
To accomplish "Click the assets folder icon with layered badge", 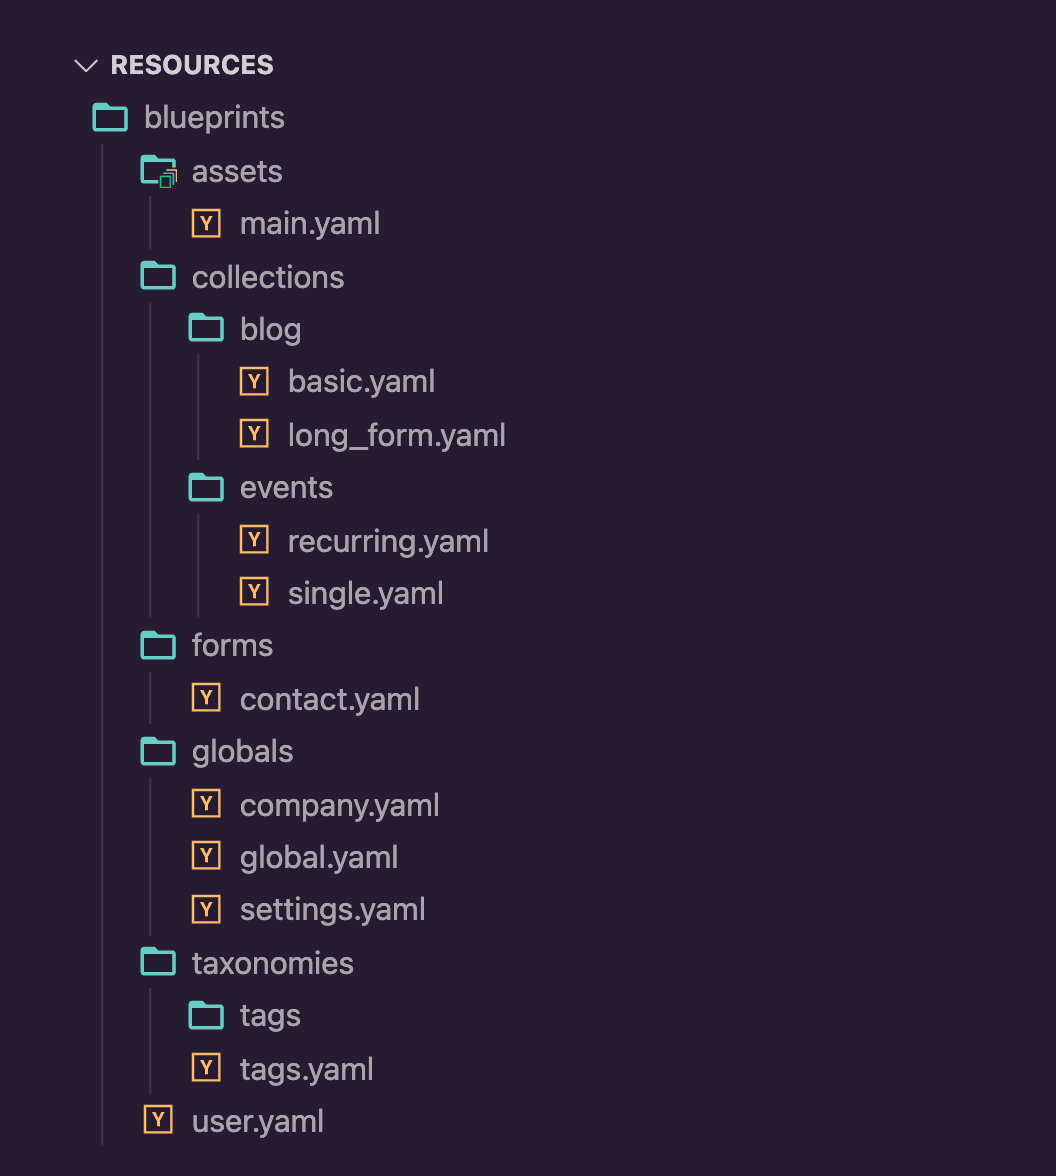I will (x=158, y=170).
